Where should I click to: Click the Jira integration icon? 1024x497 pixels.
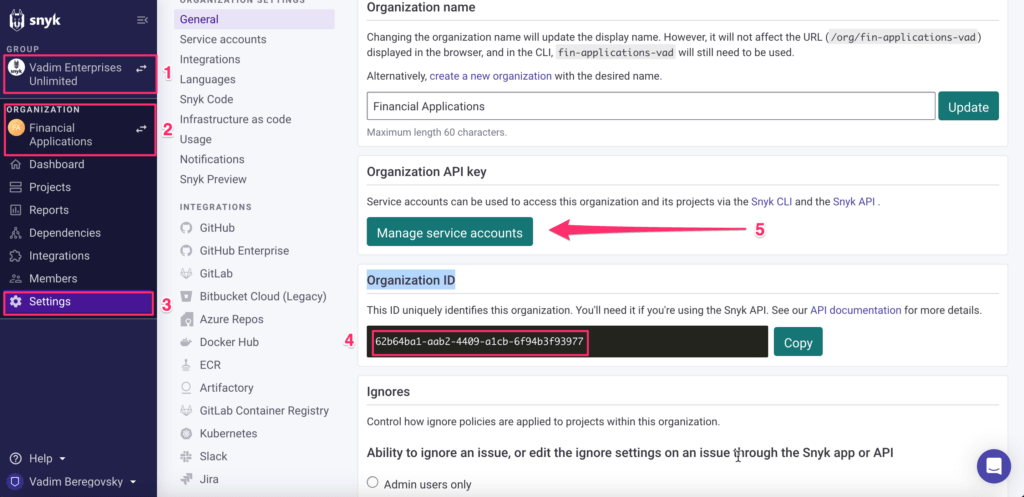pyautogui.click(x=187, y=479)
